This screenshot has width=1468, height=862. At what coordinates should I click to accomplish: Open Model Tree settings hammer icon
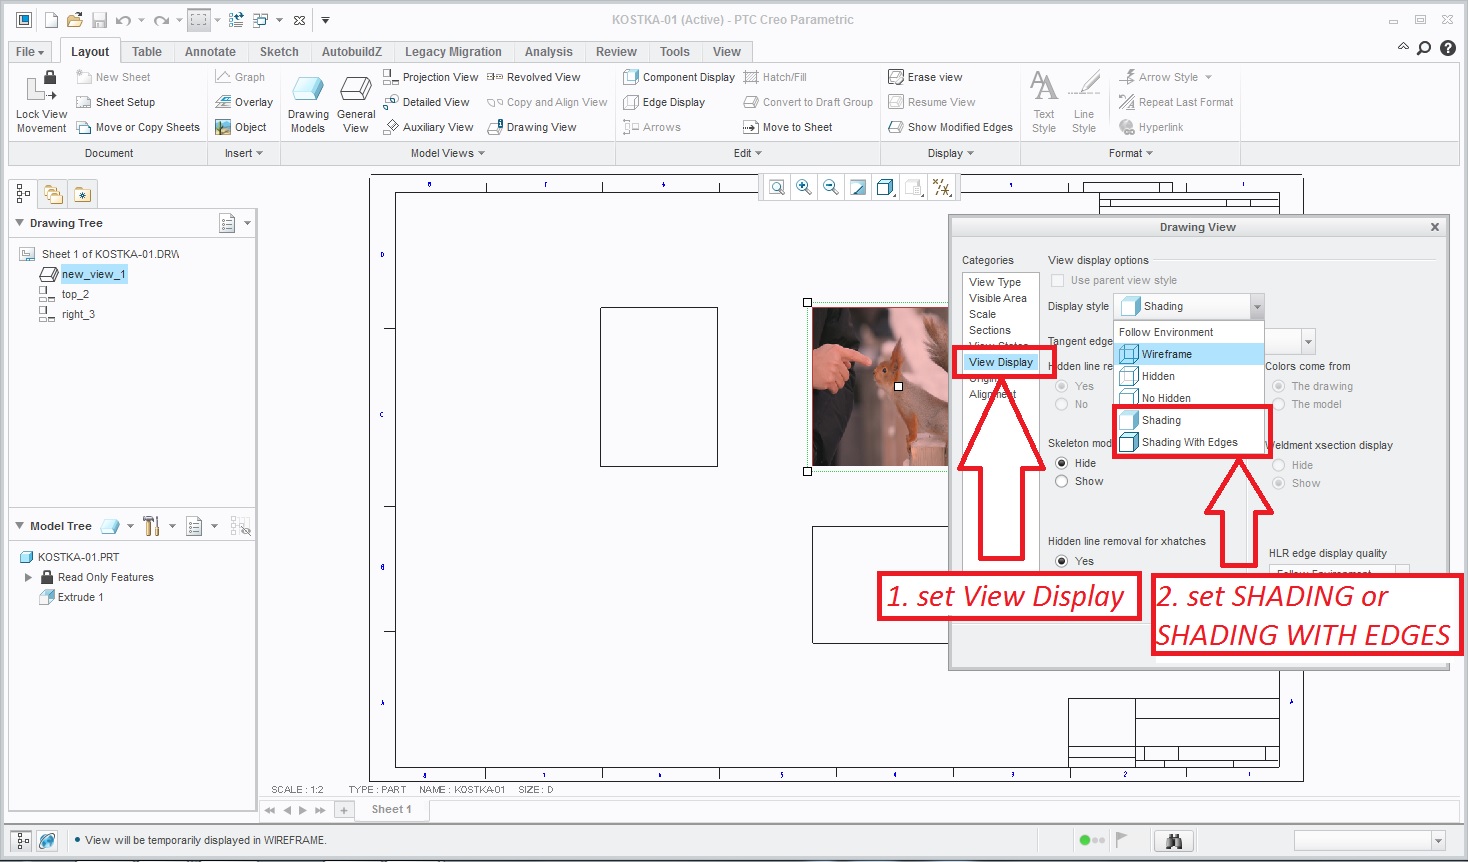tap(151, 526)
